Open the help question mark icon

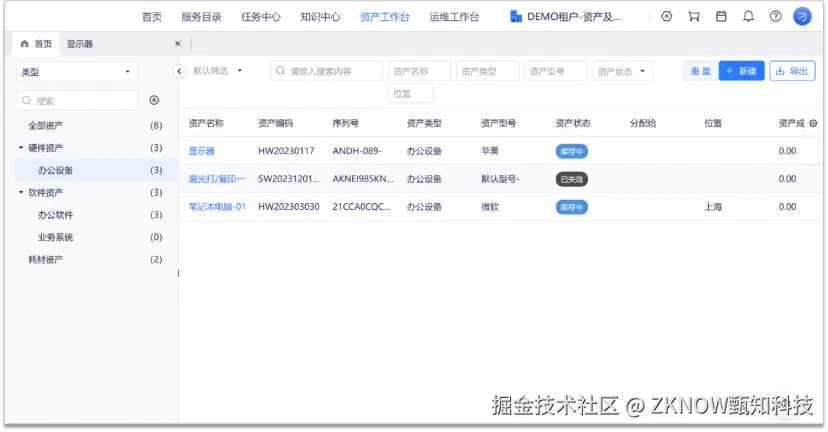click(775, 16)
